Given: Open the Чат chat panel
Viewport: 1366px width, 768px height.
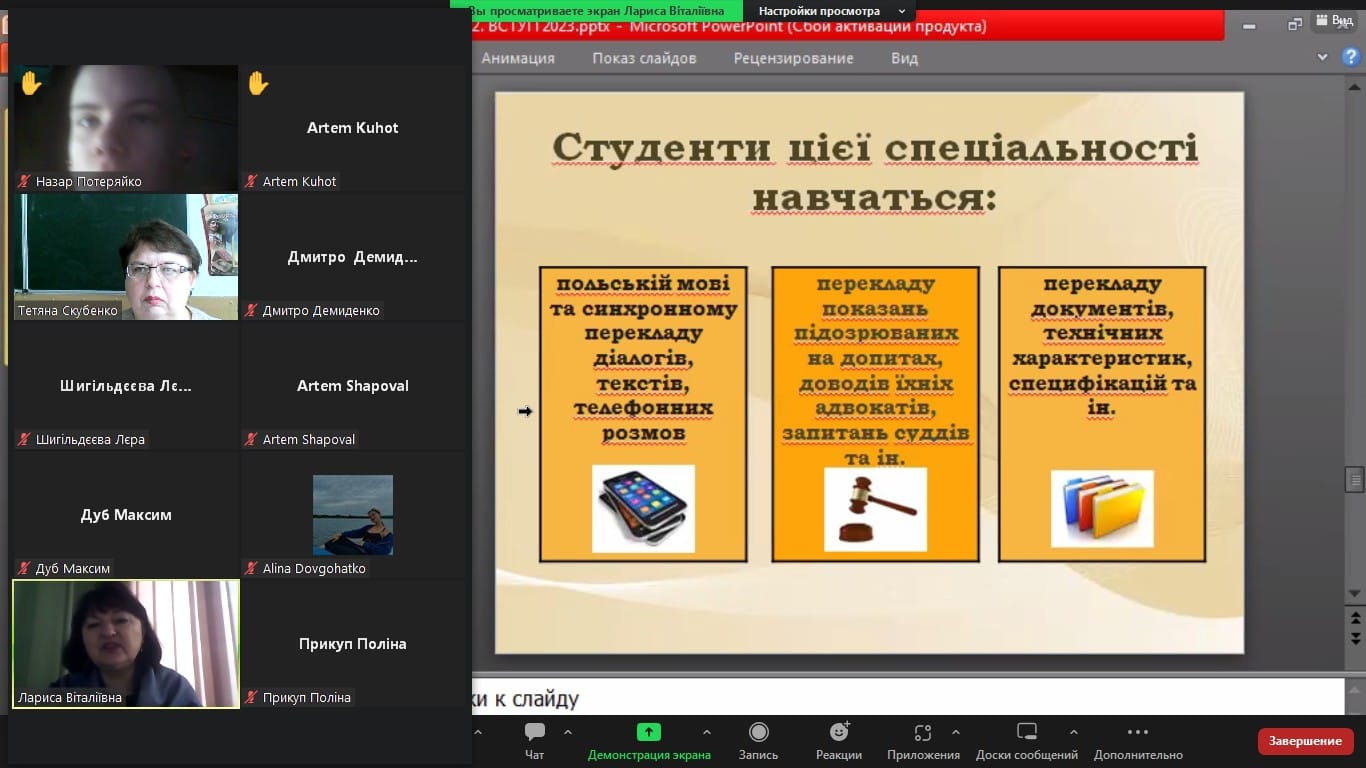Looking at the screenshot, I should pos(535,740).
